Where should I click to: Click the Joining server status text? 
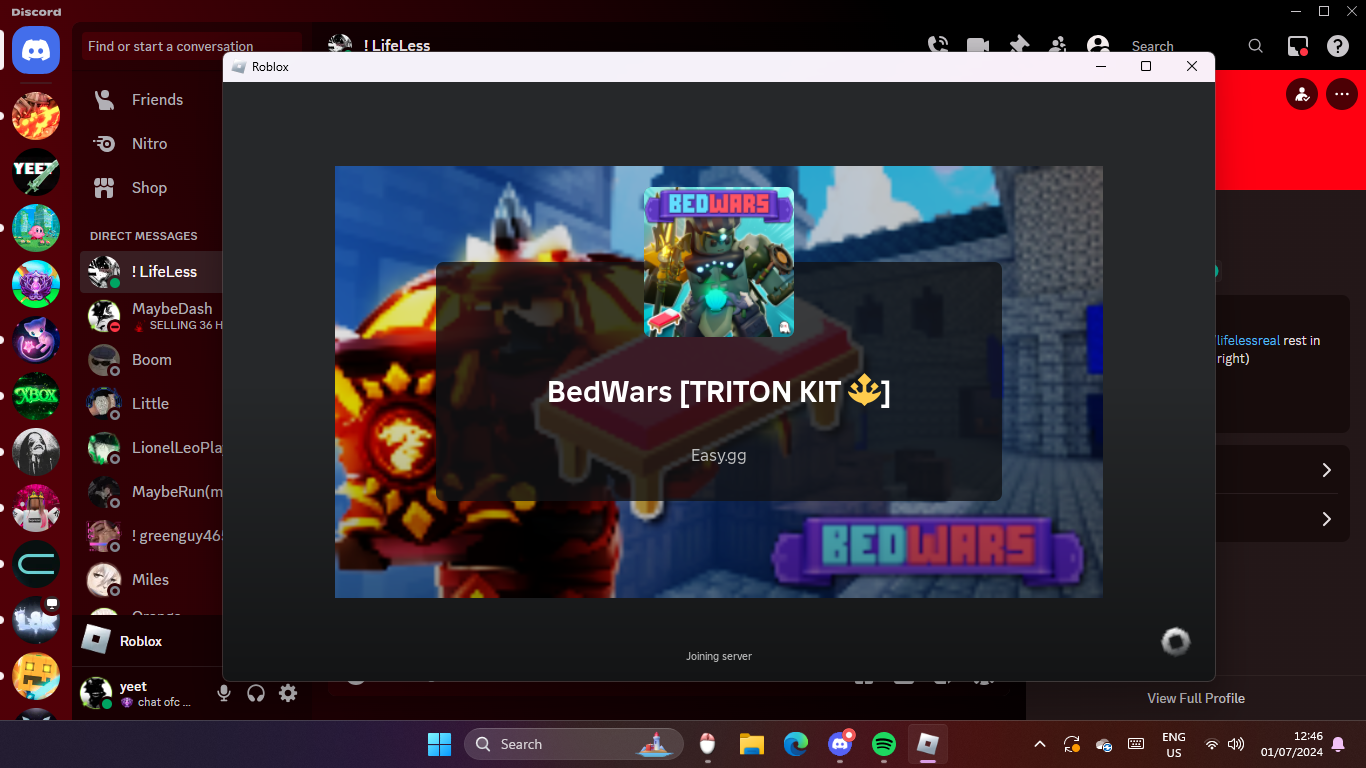(719, 656)
